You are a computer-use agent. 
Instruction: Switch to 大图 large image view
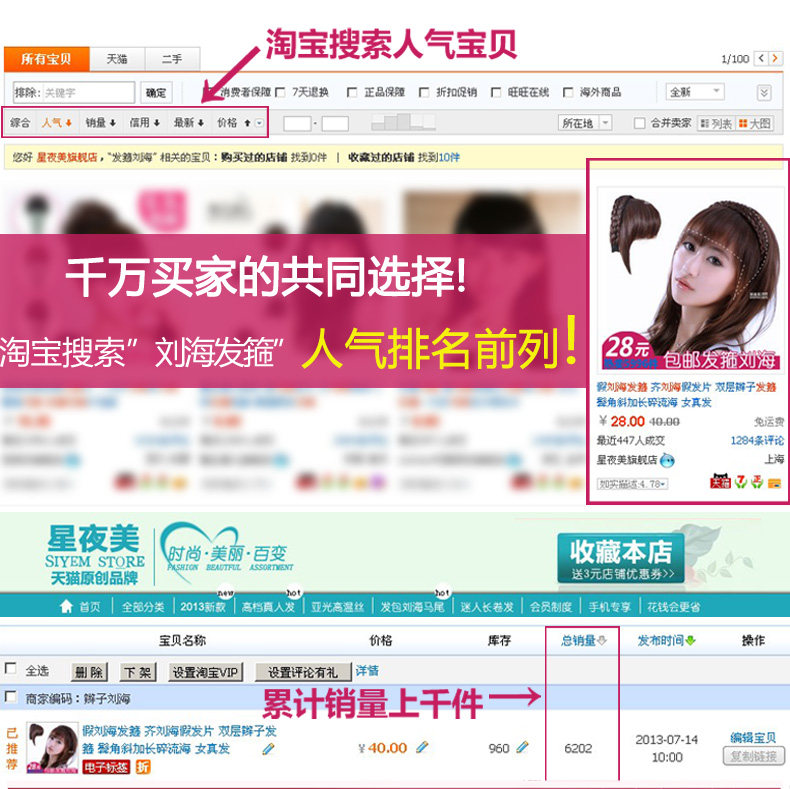tap(754, 123)
